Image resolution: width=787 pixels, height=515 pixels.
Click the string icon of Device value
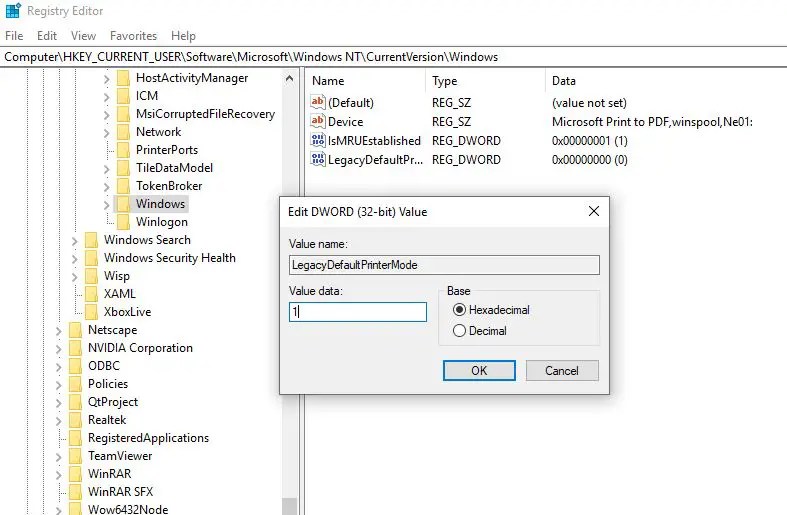(317, 121)
